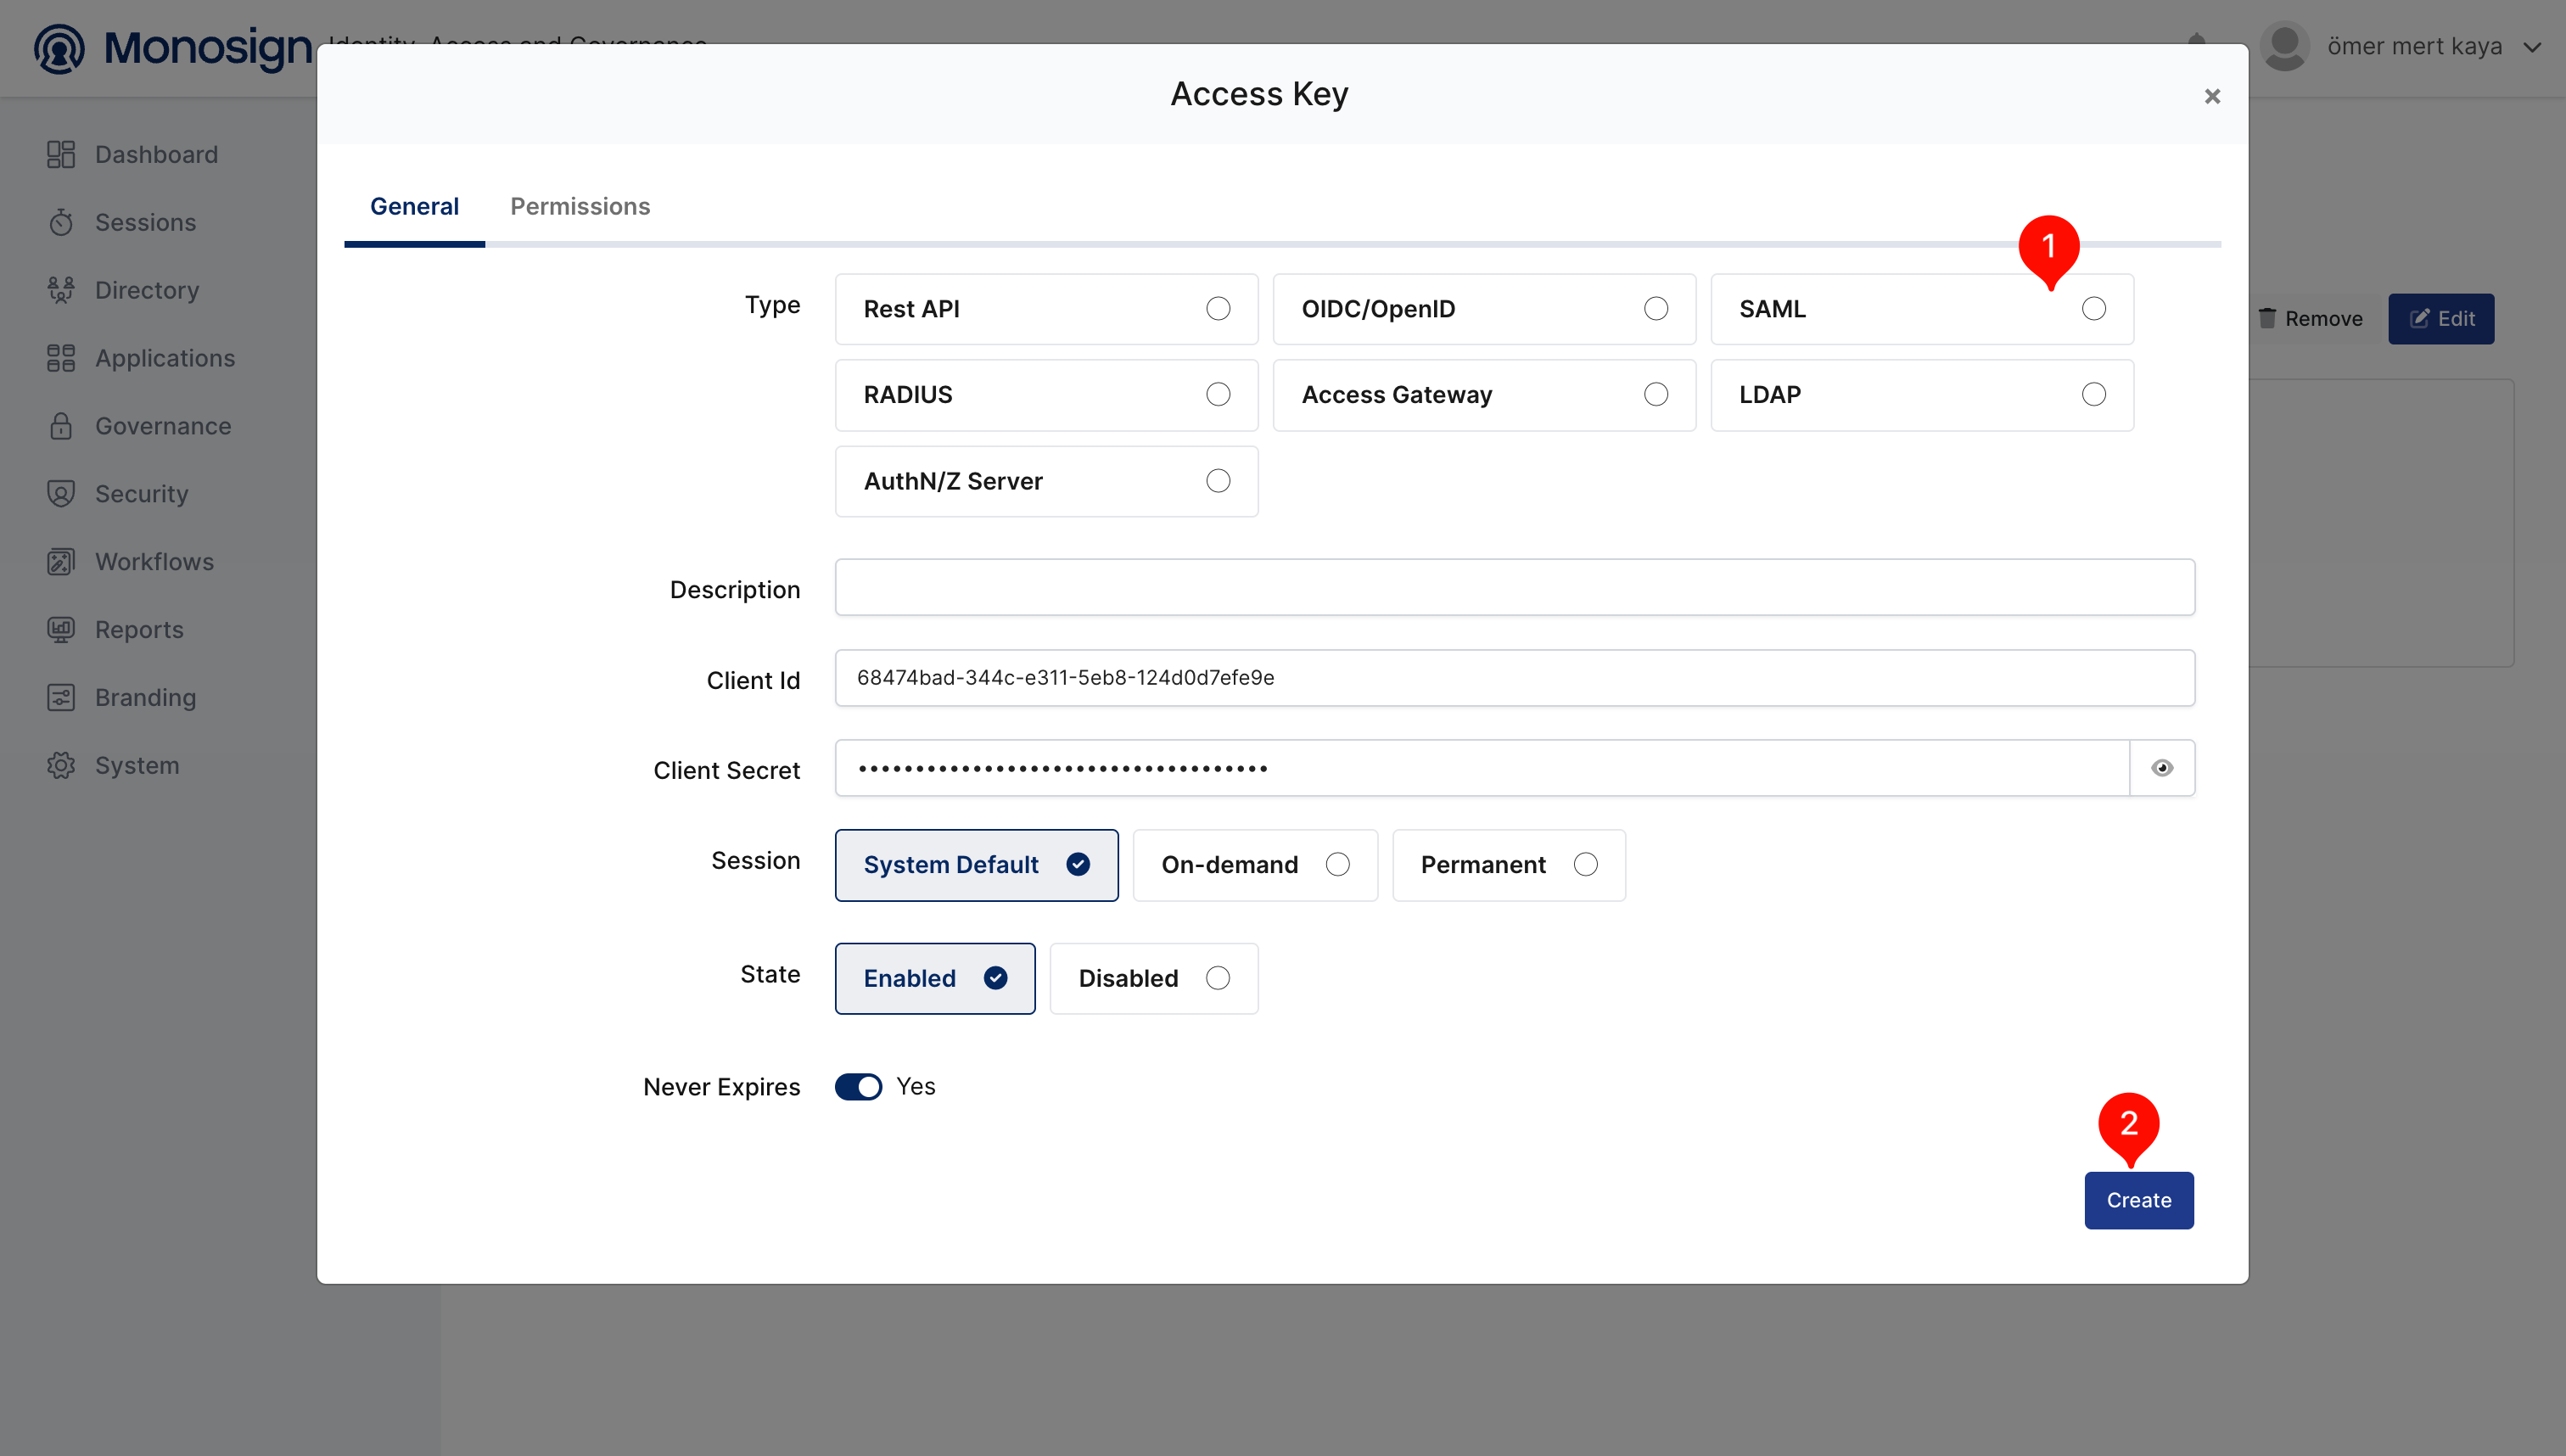Screen dimensions: 2566x1456
Task: Choose On-demand session
Action: pyautogui.click(x=1255, y=865)
